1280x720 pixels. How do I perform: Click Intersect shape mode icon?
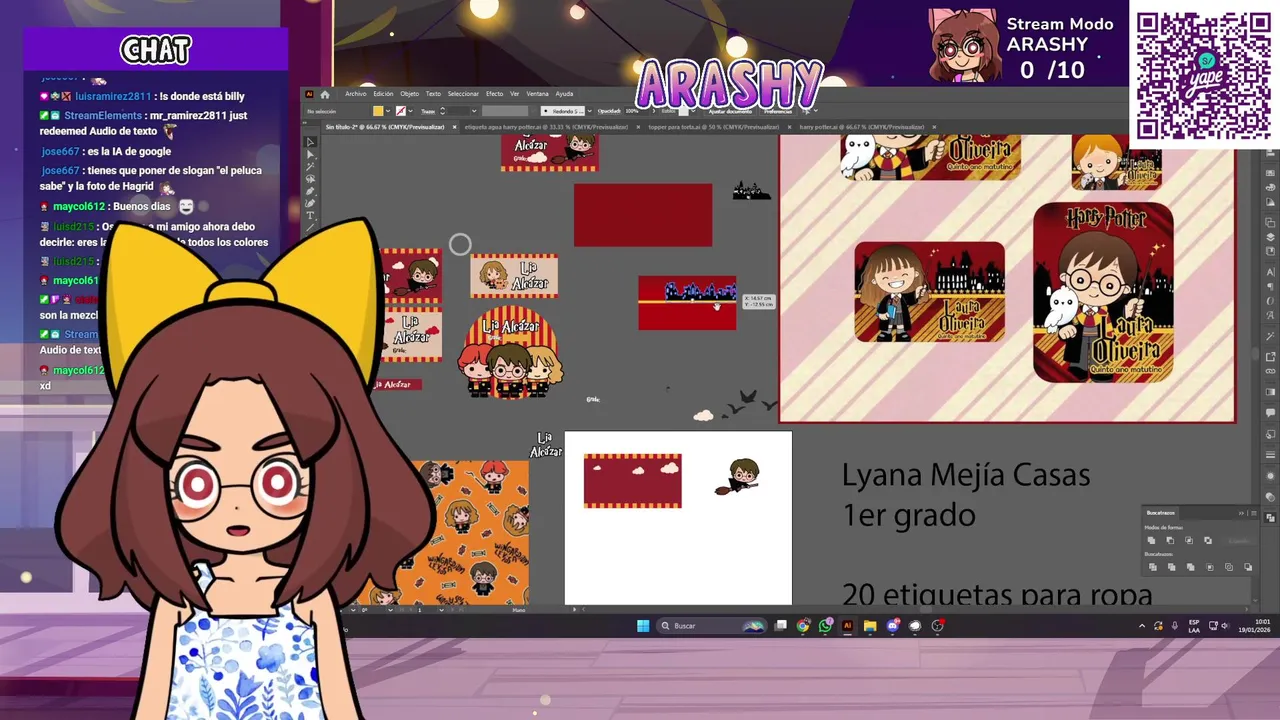(x=1189, y=540)
